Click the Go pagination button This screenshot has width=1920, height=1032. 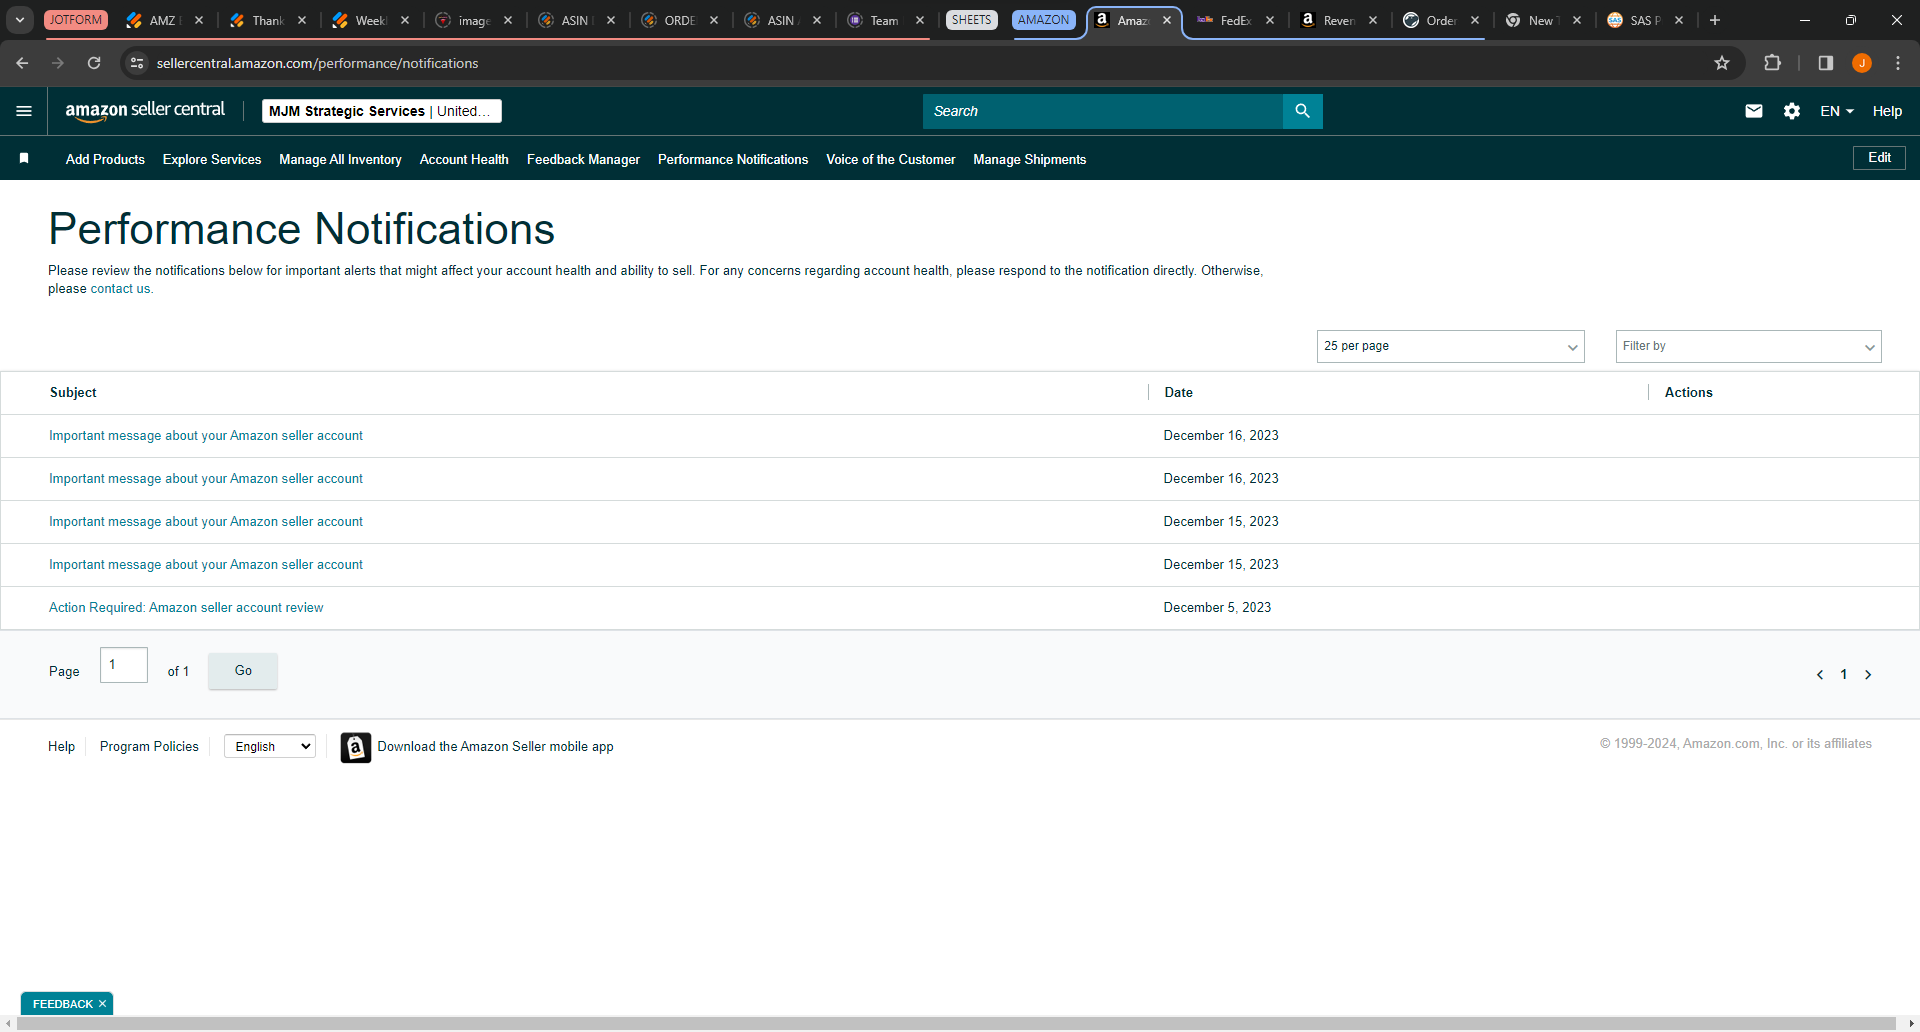click(x=243, y=671)
